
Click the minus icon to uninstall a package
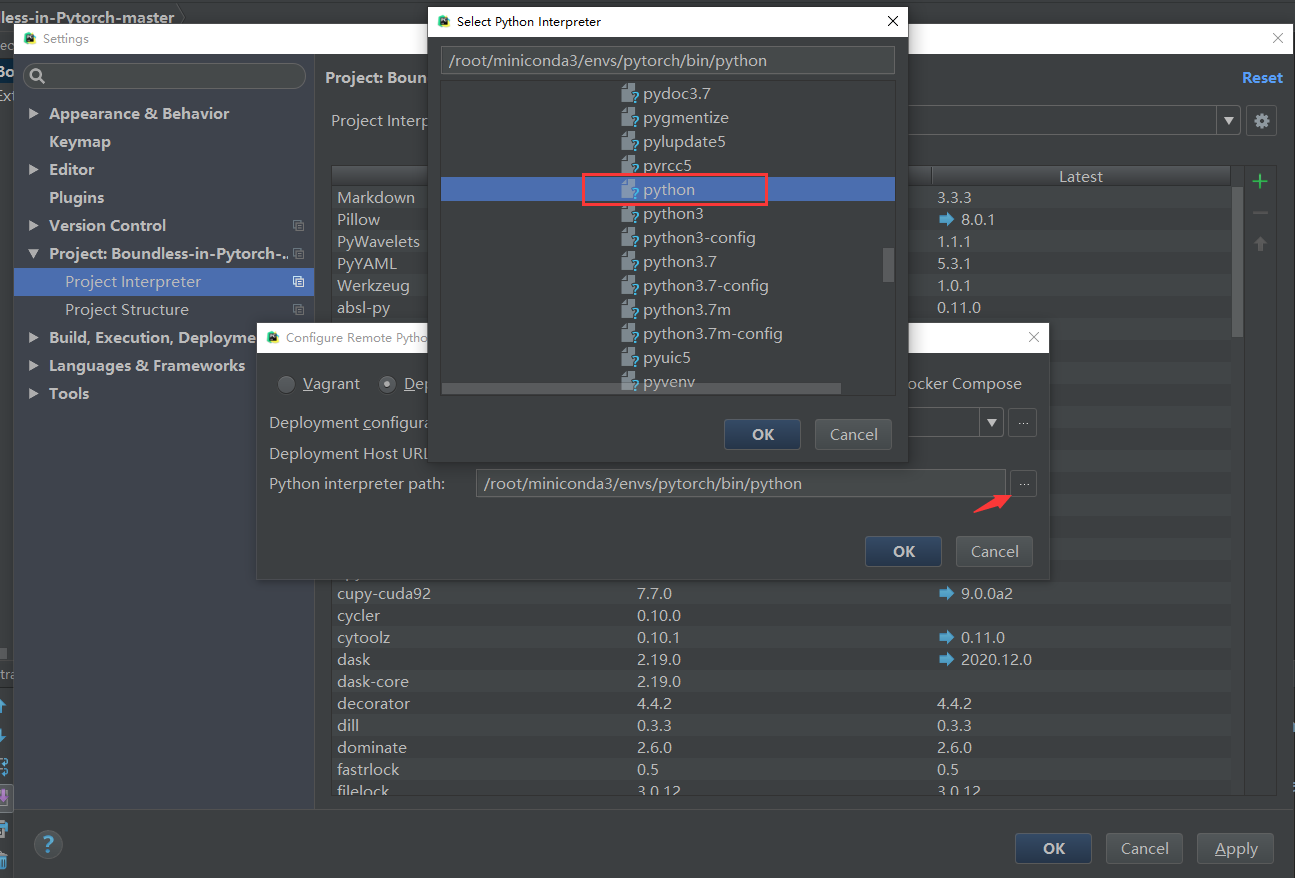click(x=1260, y=211)
